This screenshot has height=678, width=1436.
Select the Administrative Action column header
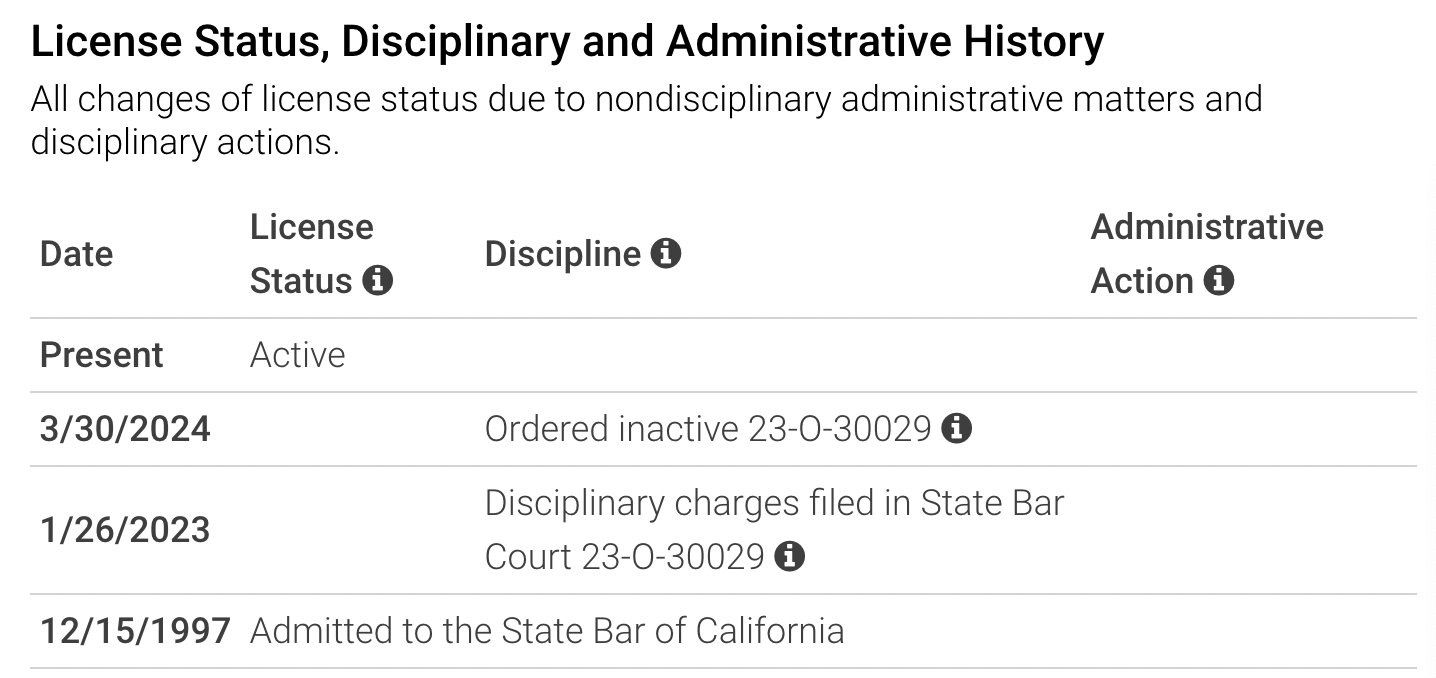coord(1207,254)
